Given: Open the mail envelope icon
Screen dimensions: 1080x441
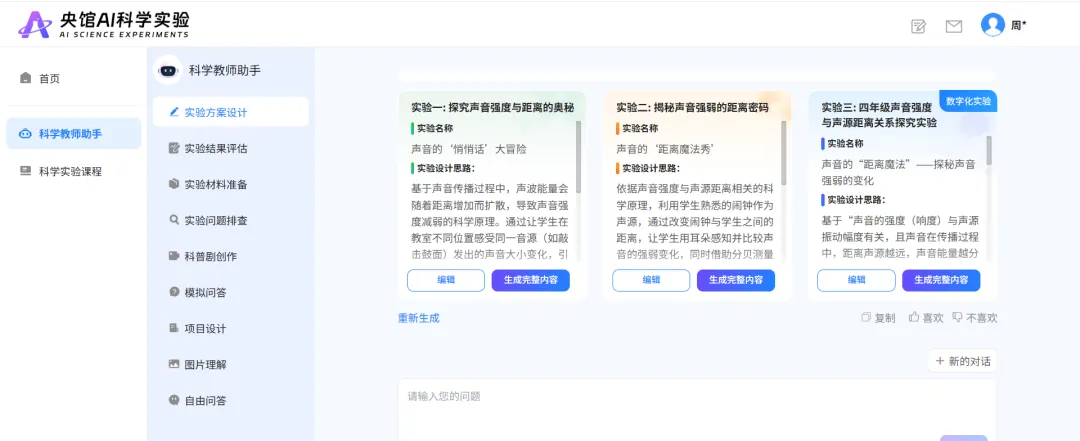Looking at the screenshot, I should pos(954,26).
